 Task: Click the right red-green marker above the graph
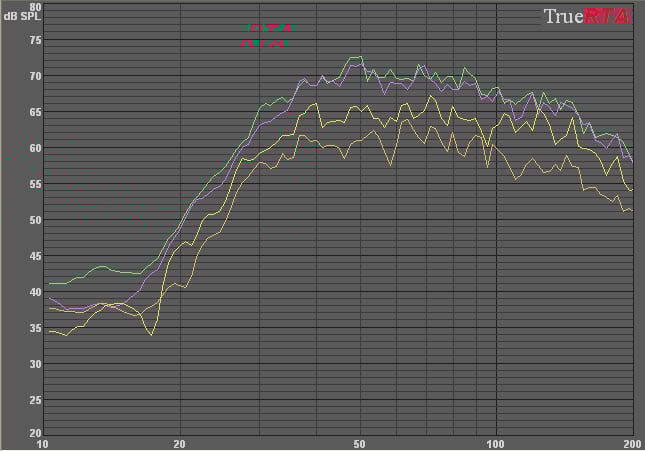280,36
